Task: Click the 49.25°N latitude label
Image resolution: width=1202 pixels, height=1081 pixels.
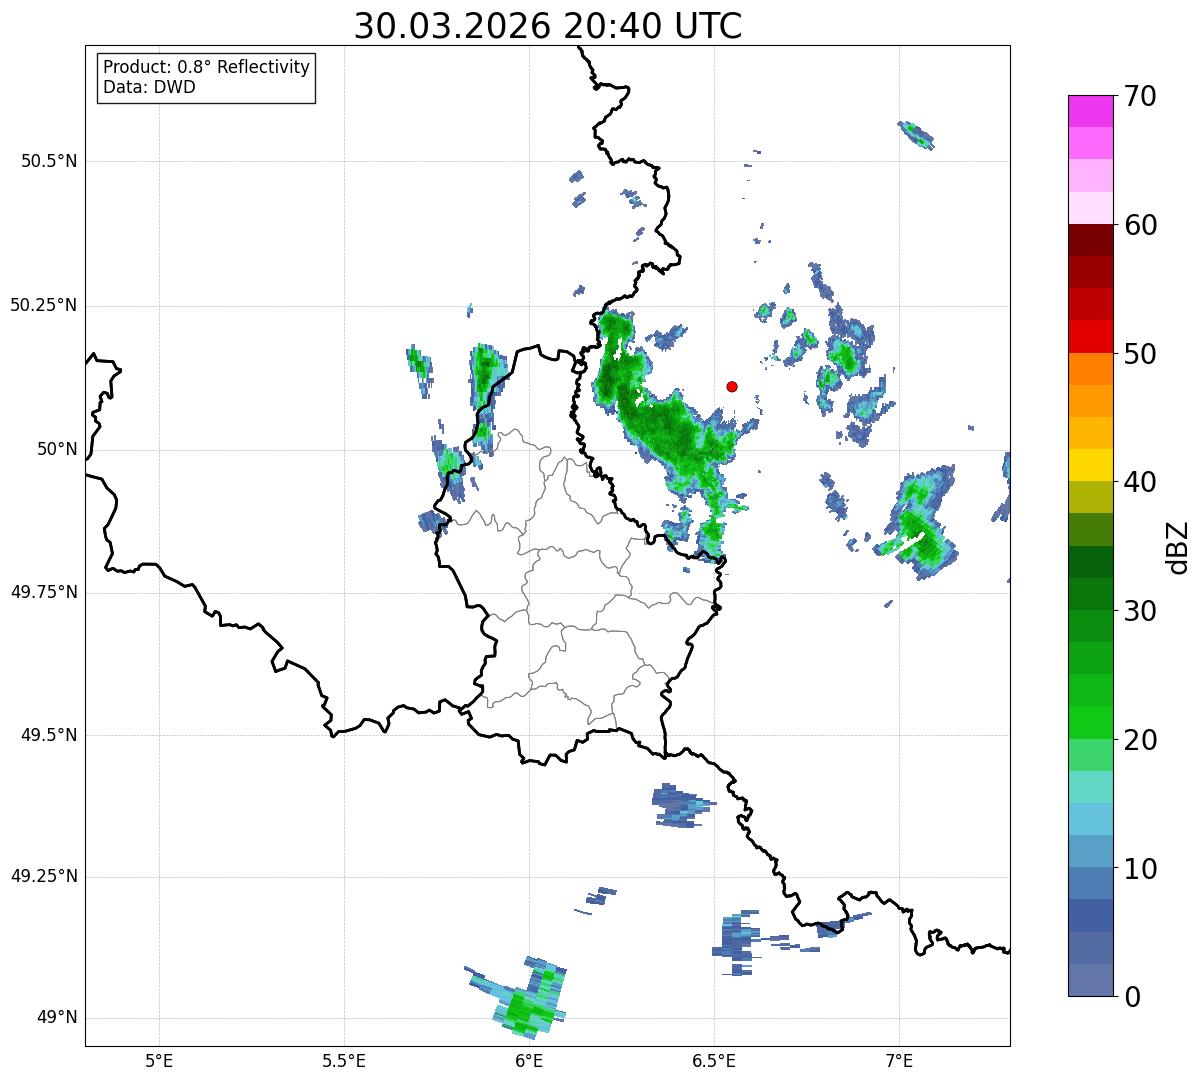Action: [43, 877]
